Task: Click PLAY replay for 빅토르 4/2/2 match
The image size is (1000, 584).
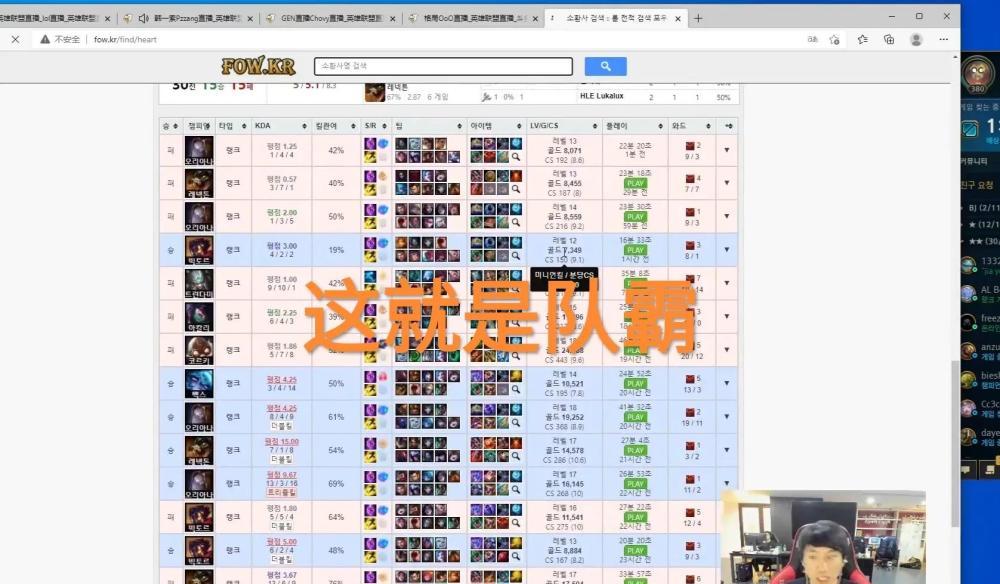Action: click(x=635, y=250)
